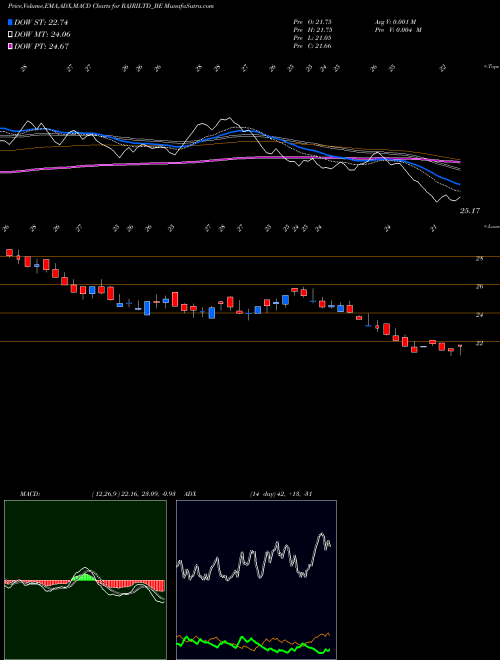
Task: Click the 24 price axis label
Action: tap(479, 315)
